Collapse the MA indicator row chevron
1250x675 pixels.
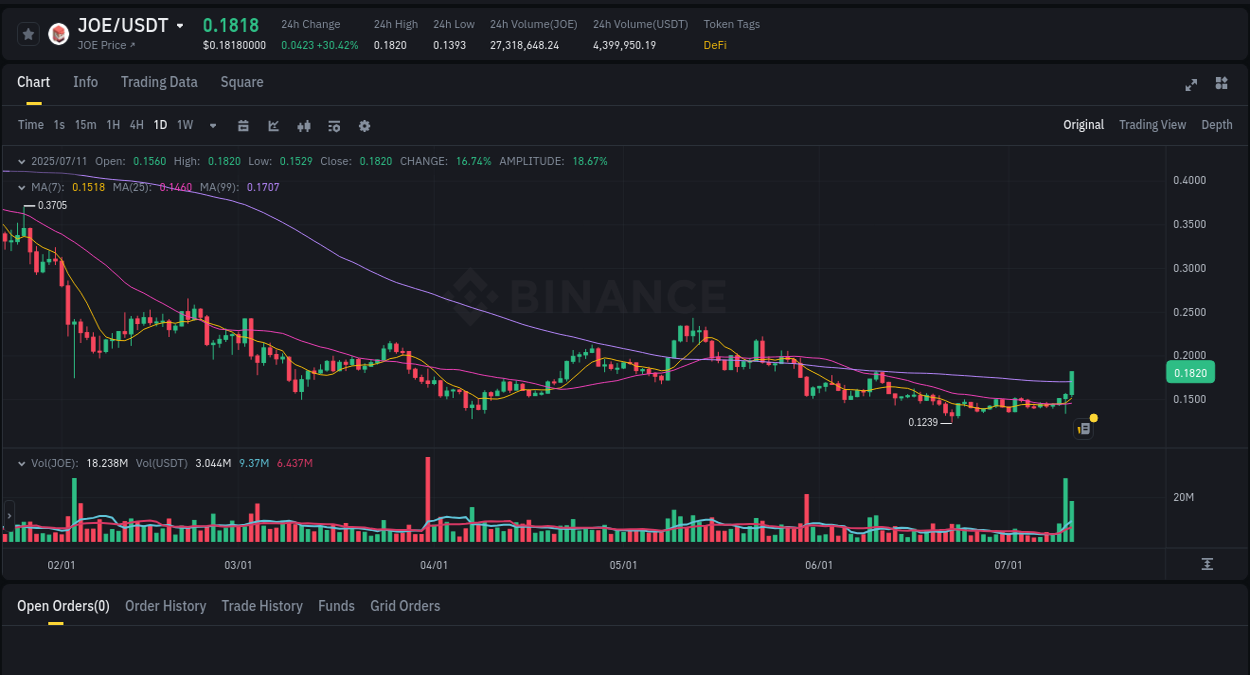point(22,187)
